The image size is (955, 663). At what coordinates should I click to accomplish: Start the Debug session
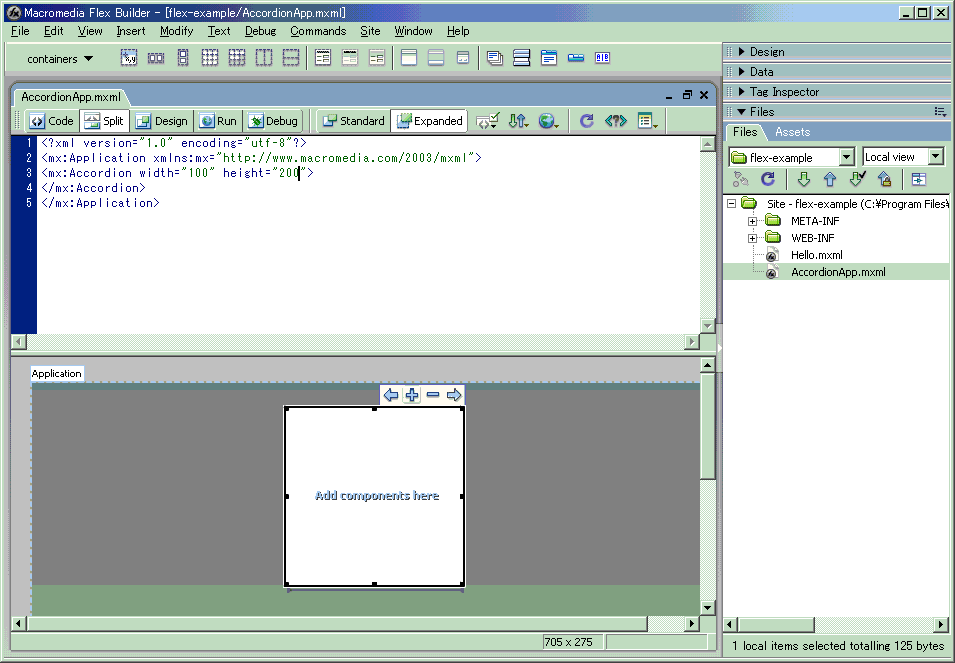click(273, 121)
